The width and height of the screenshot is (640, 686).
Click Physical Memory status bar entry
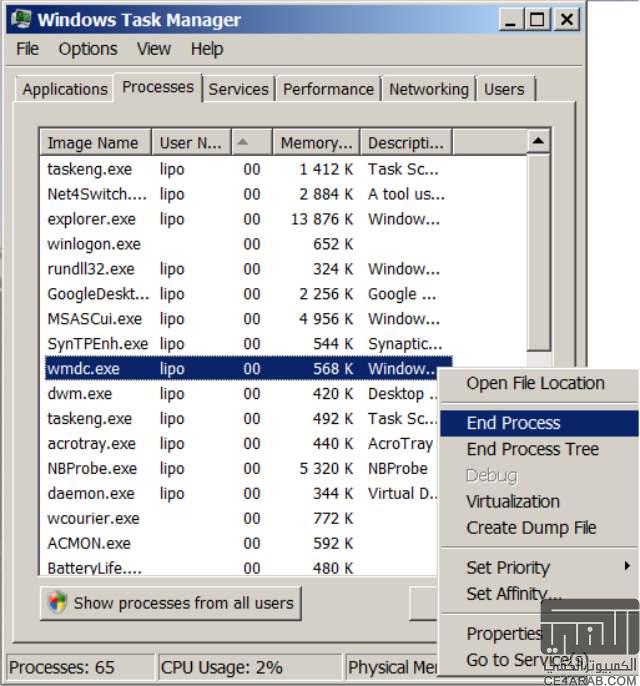(392, 668)
